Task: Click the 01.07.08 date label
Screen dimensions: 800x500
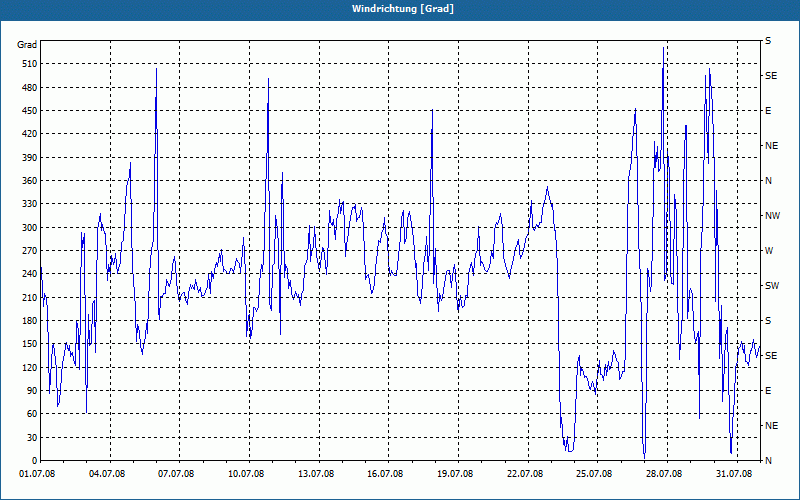Action: 37,474
